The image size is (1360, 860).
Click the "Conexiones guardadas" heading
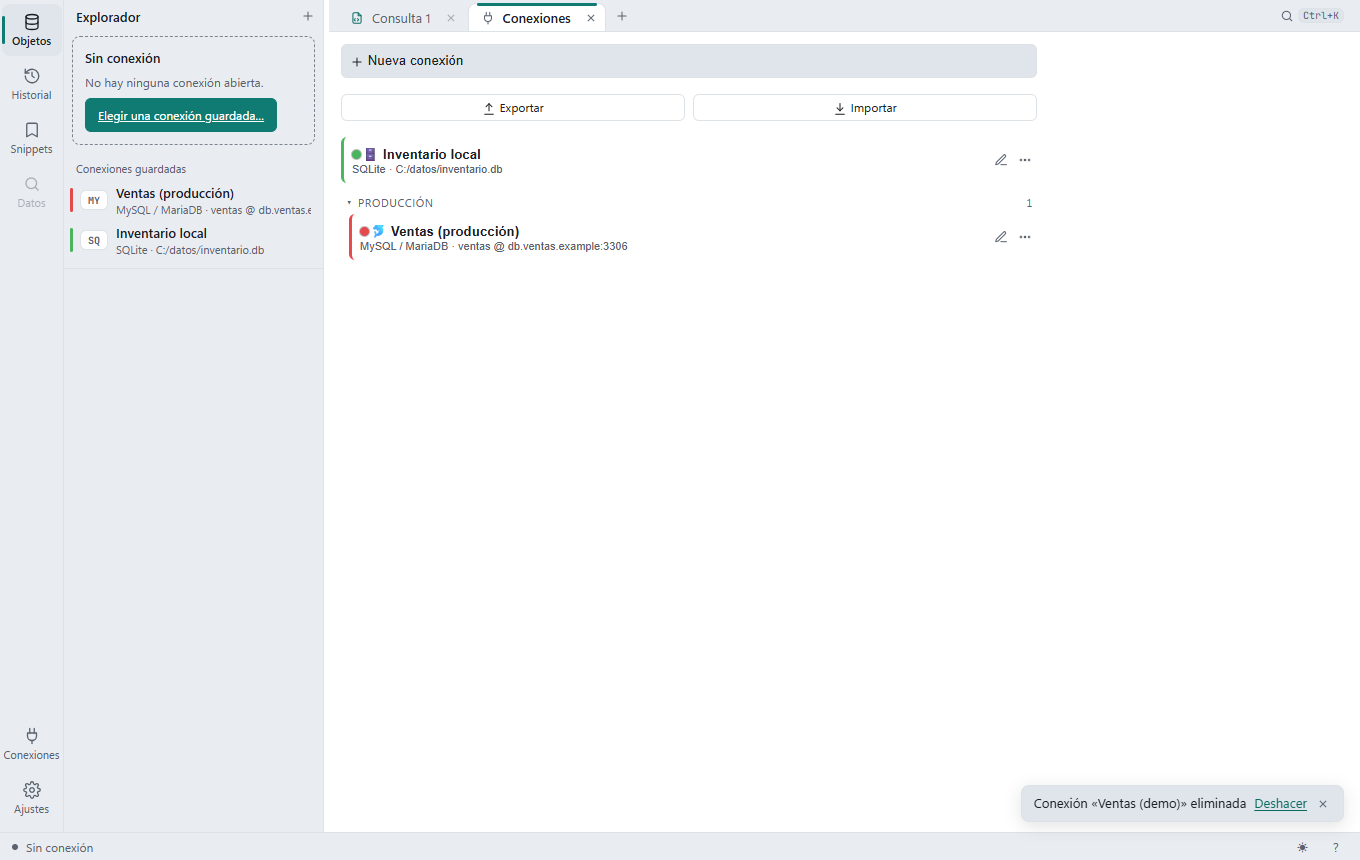pyautogui.click(x=131, y=169)
